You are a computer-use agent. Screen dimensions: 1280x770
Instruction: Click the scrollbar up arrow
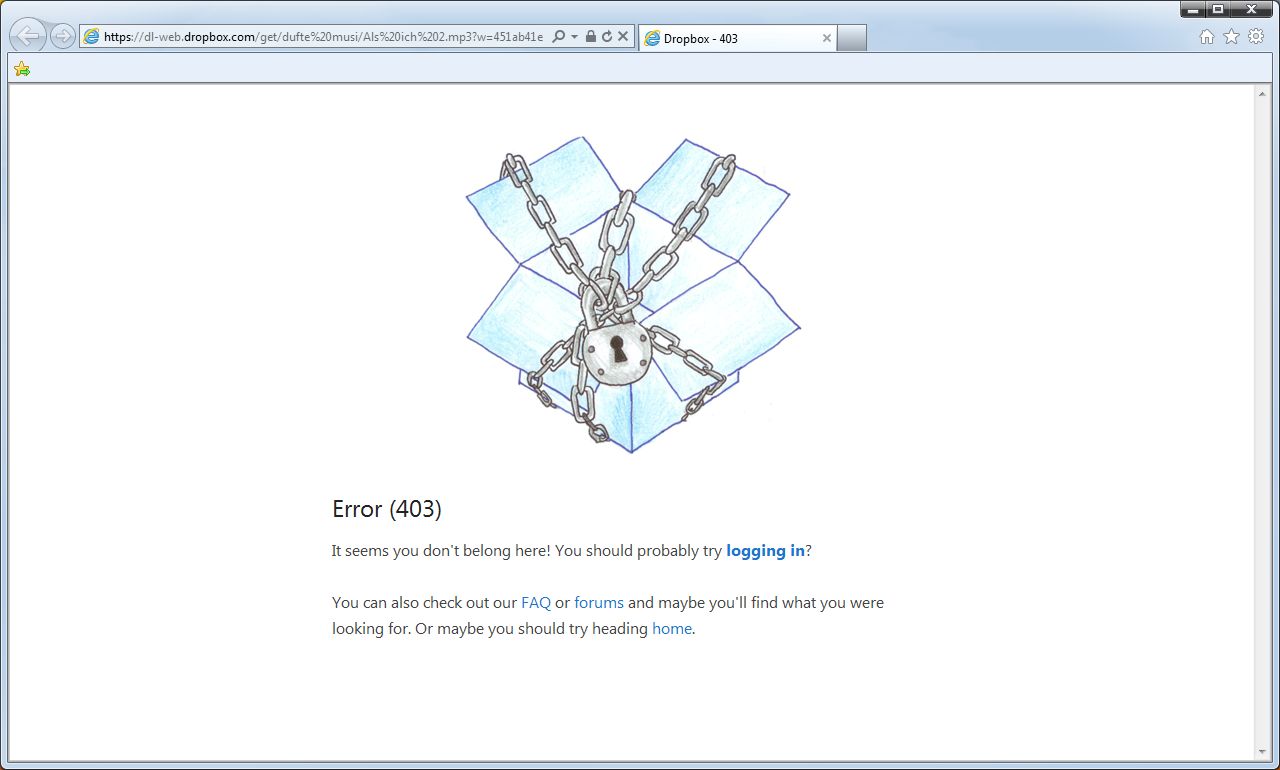1263,93
